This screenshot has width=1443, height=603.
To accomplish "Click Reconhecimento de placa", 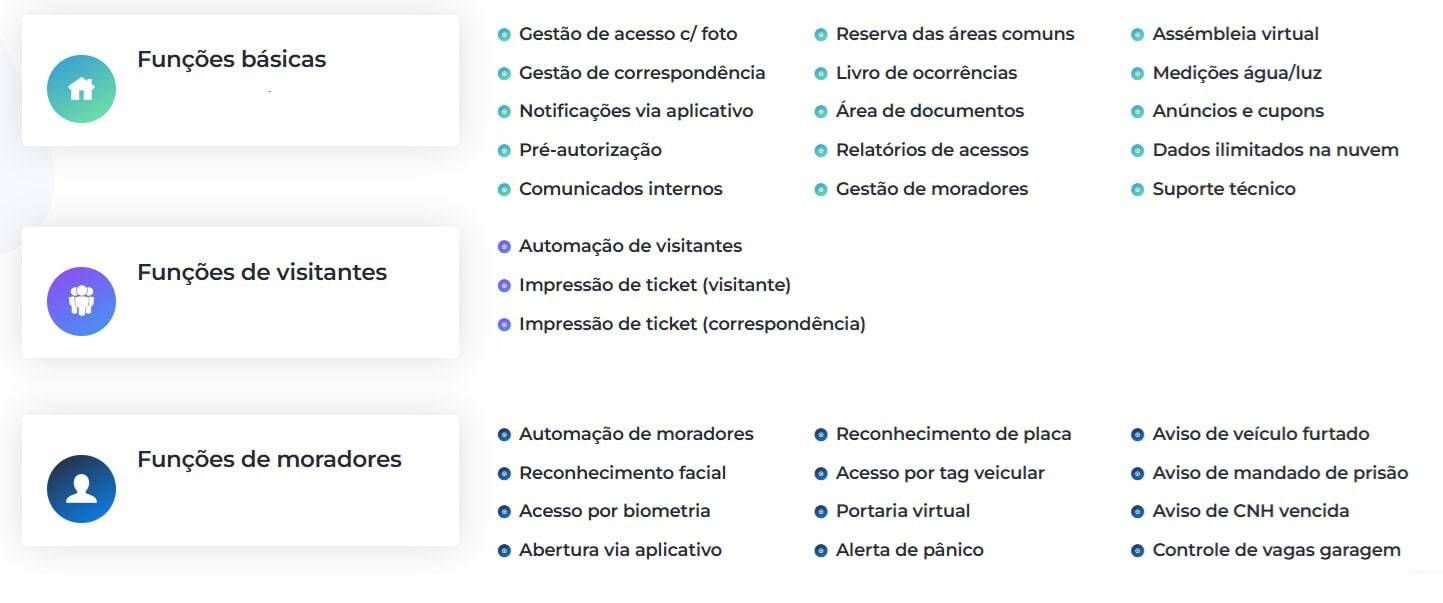I will click(952, 434).
